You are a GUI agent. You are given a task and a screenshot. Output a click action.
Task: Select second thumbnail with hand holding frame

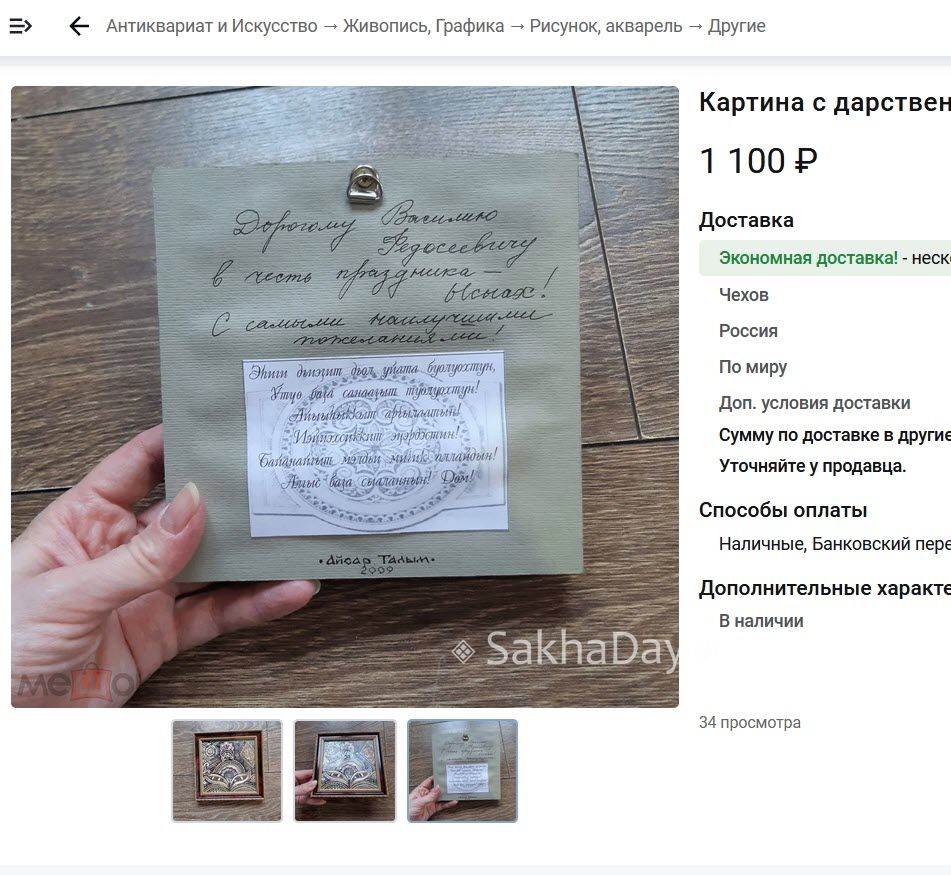345,771
